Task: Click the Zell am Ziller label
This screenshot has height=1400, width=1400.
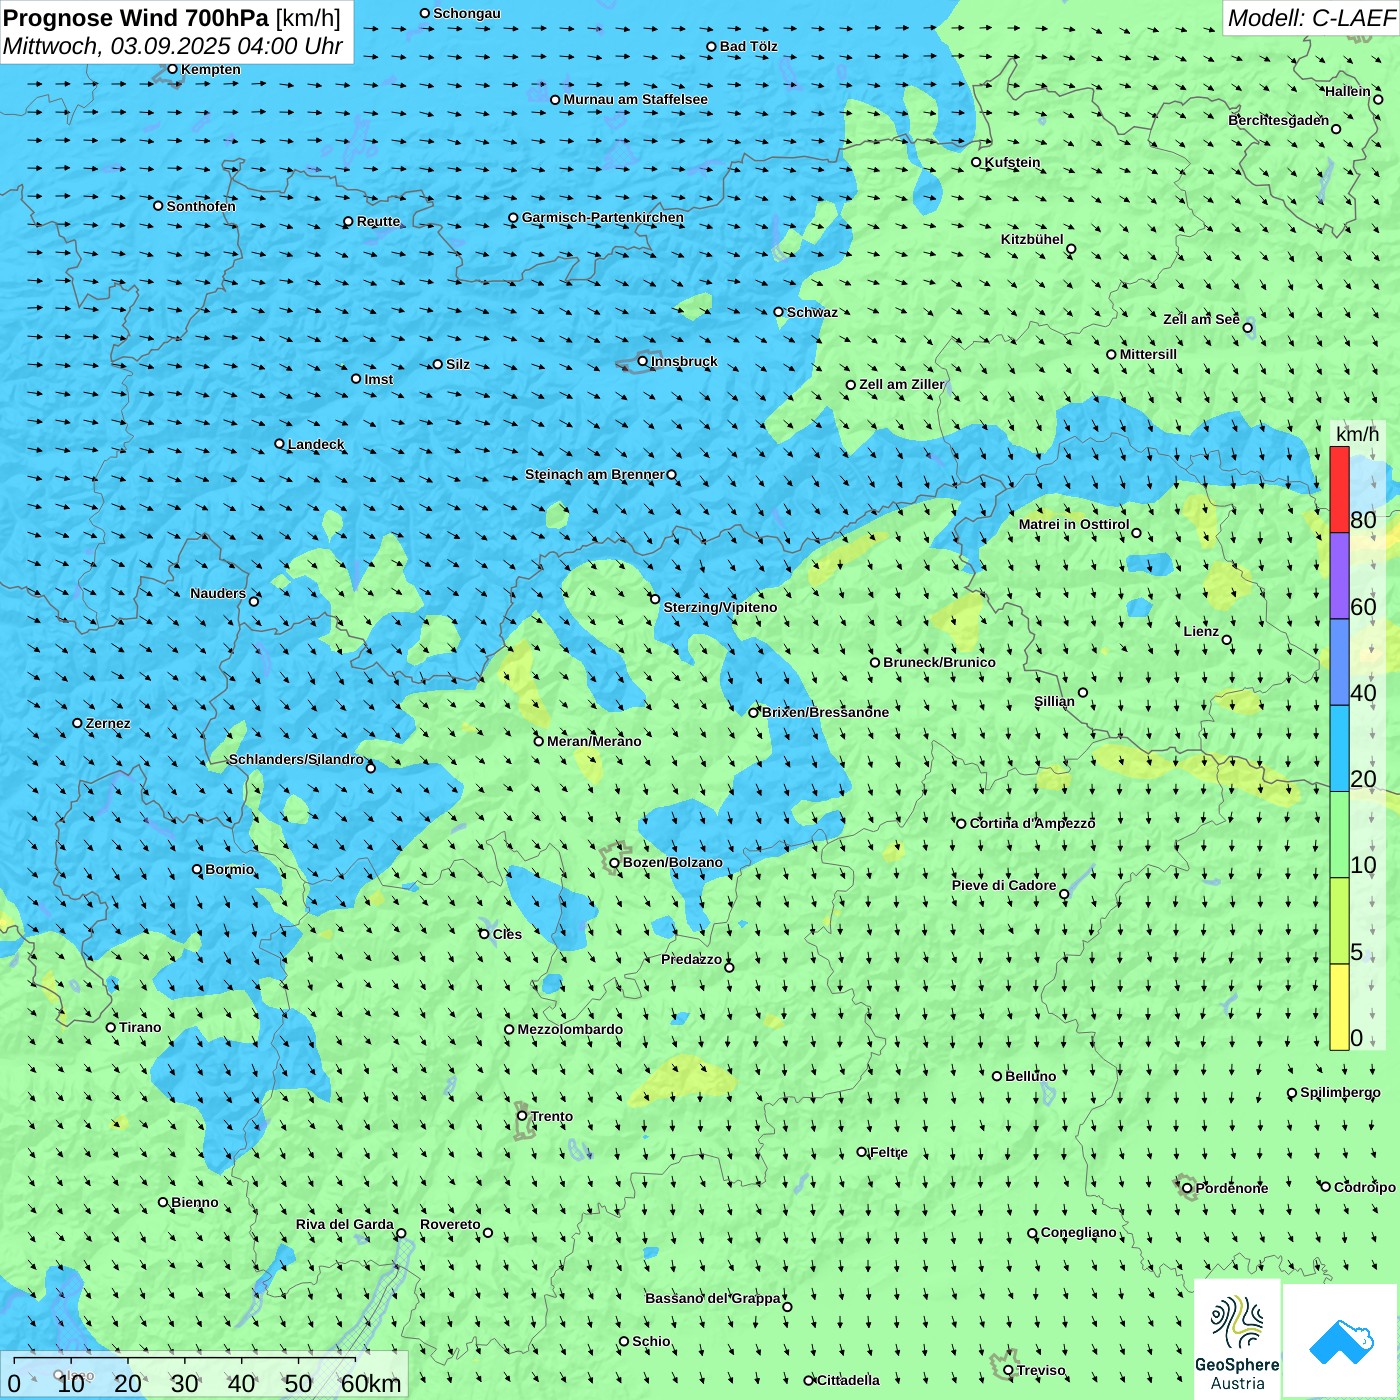Action: [x=901, y=384]
